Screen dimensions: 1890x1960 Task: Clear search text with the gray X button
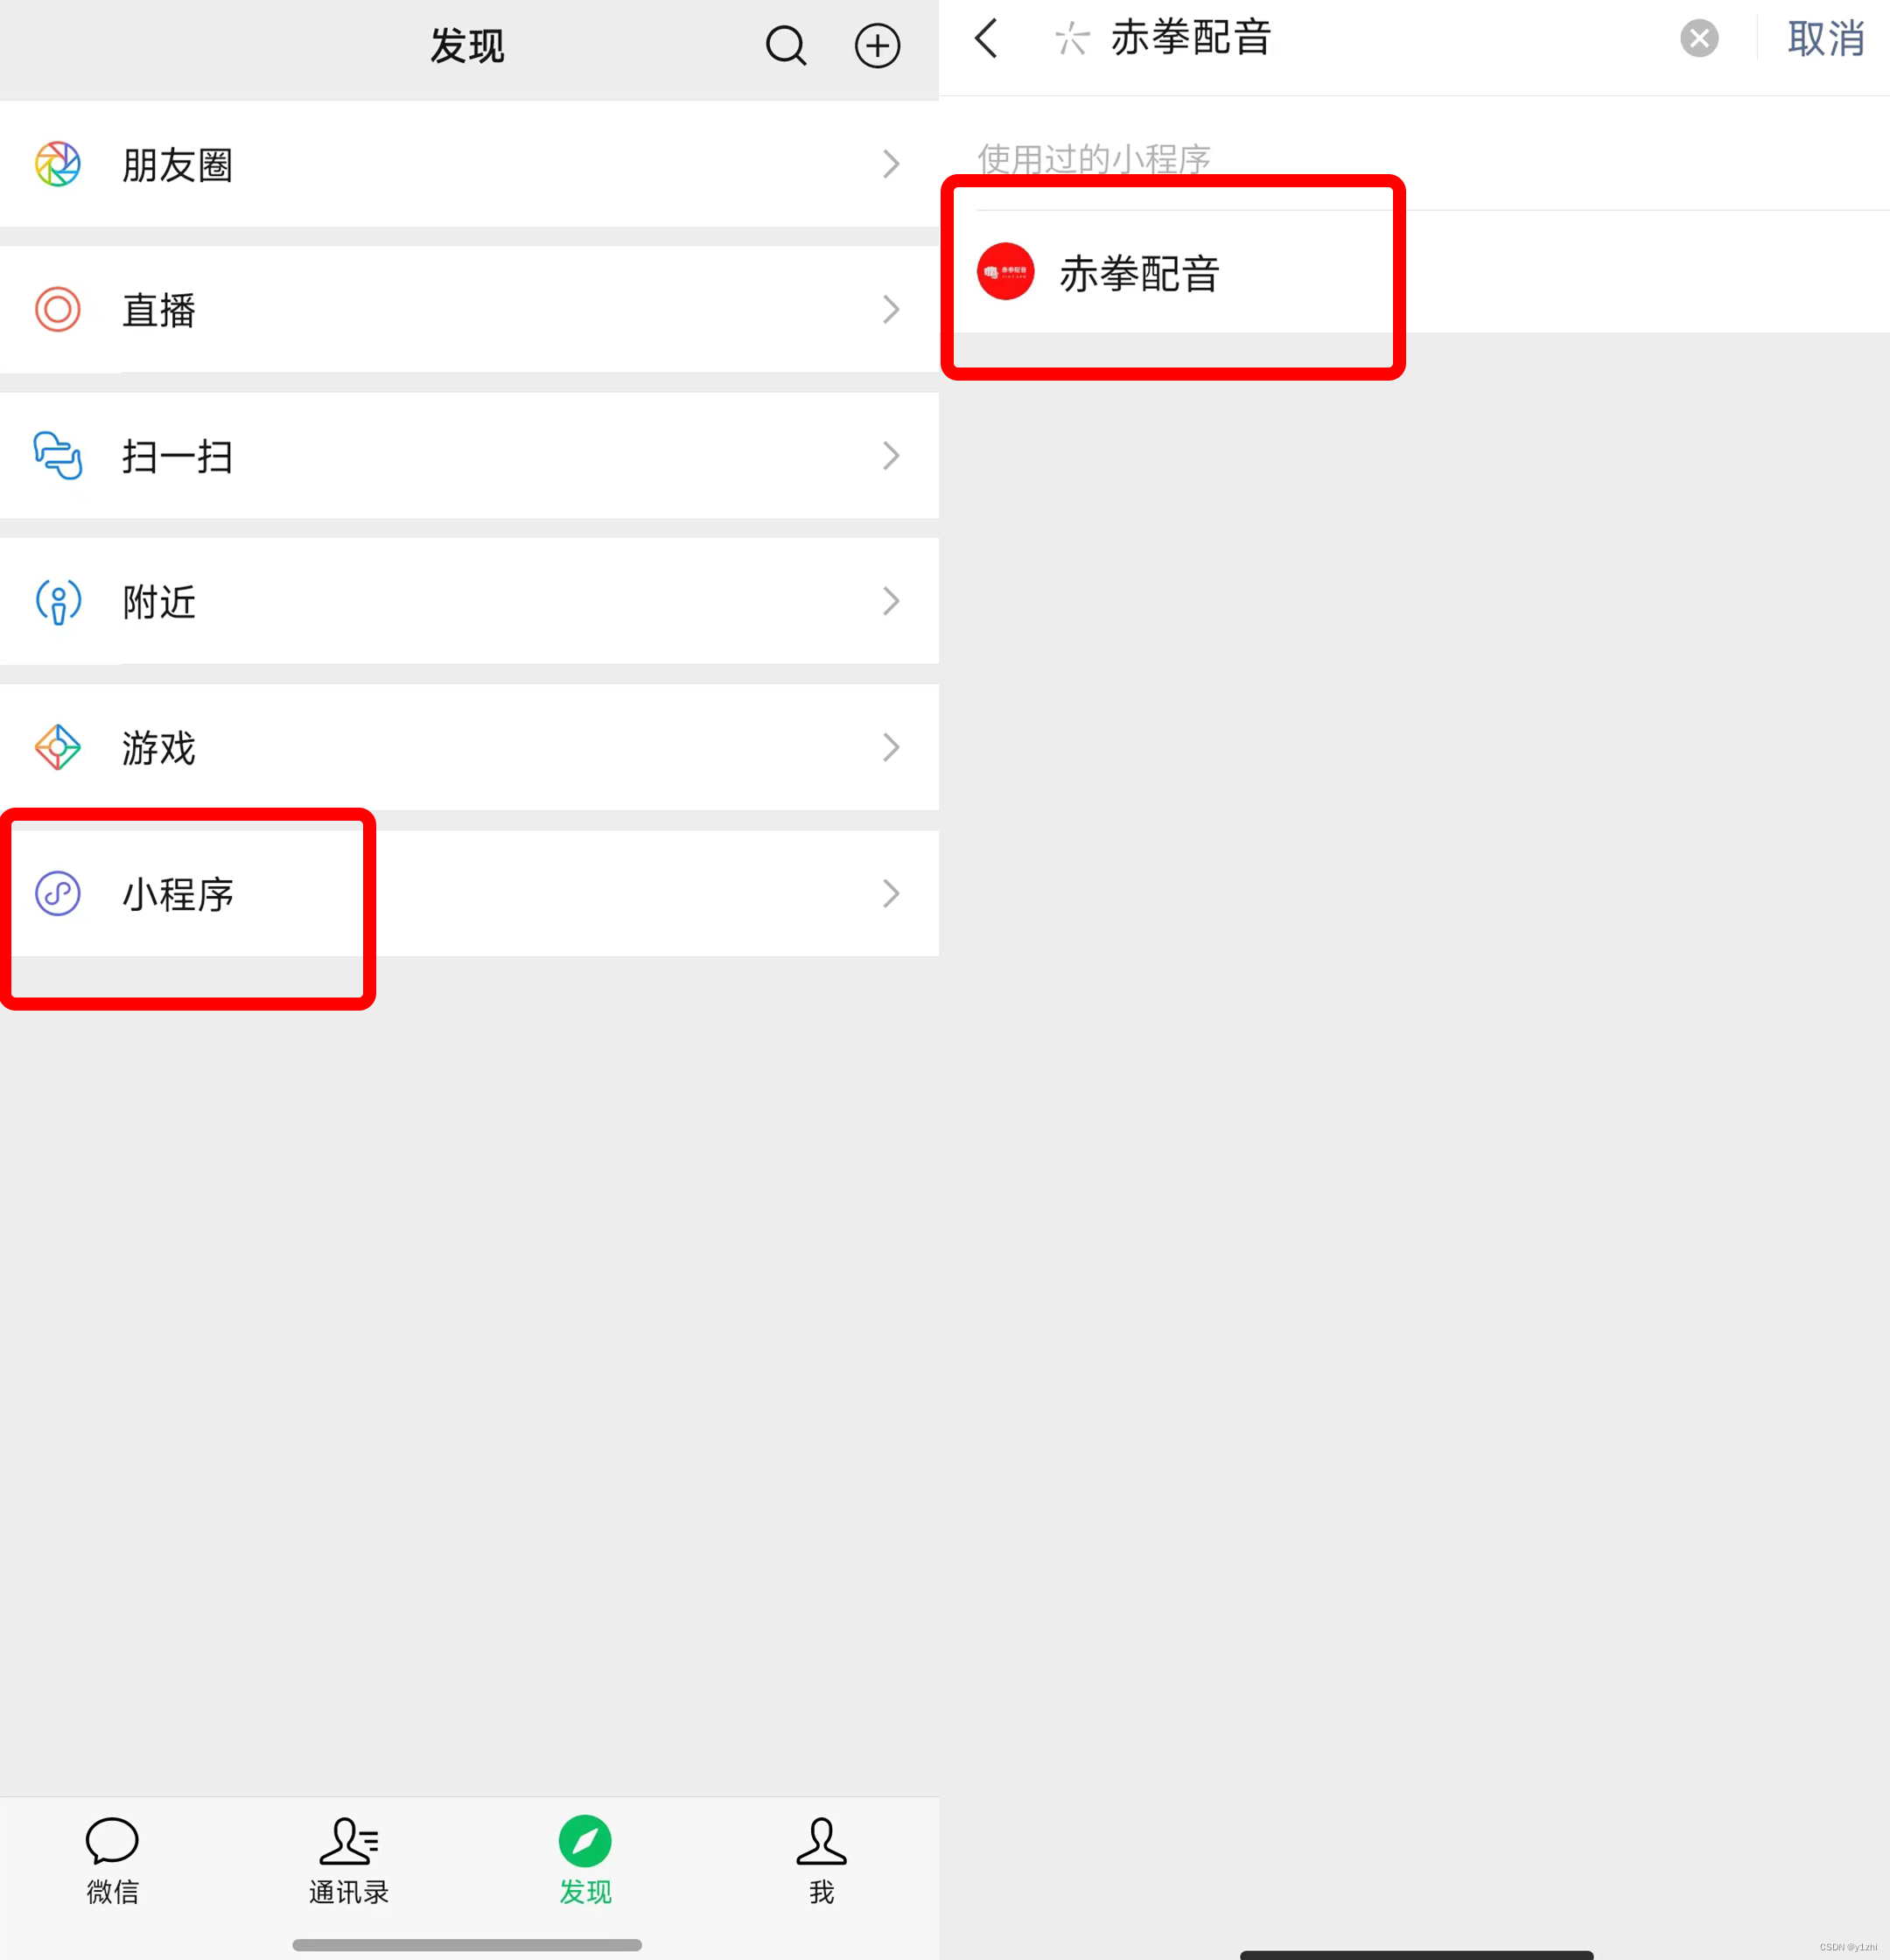coord(1699,39)
